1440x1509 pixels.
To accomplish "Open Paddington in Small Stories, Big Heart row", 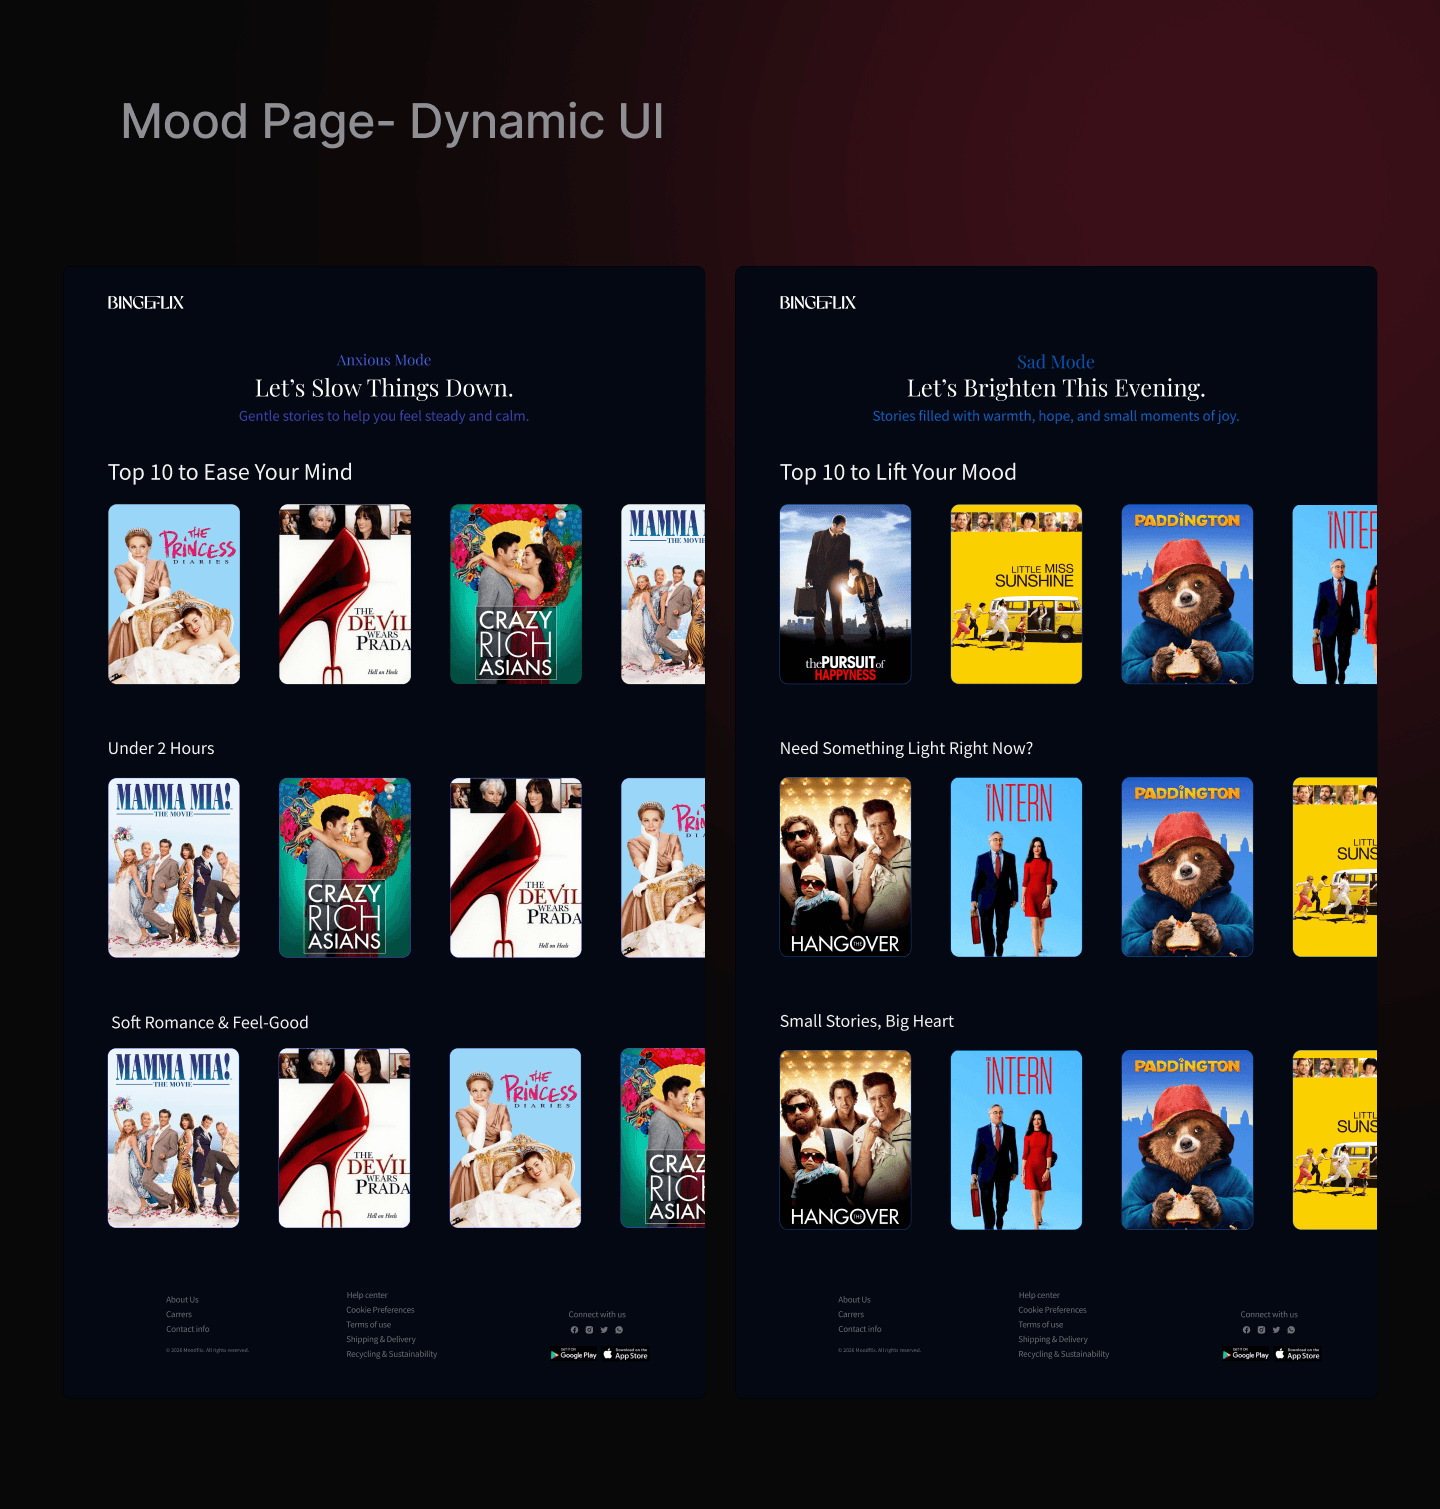I will coord(1188,1140).
